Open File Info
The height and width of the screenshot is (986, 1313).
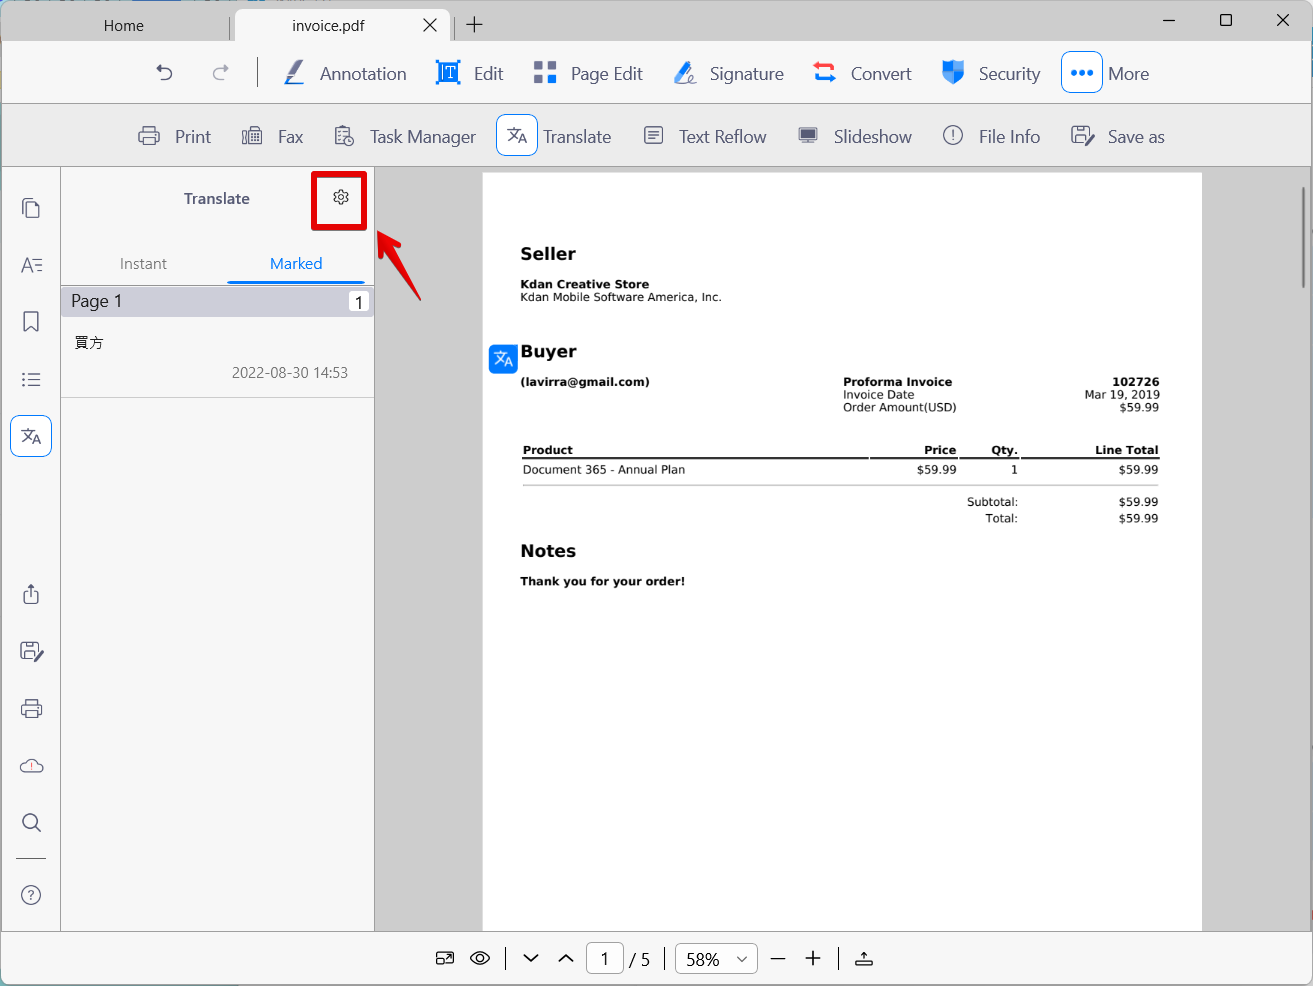click(x=991, y=136)
